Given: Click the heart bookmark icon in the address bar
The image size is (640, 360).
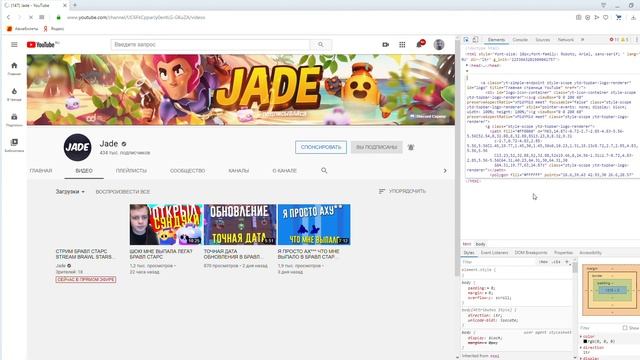Looking at the screenshot, I should (606, 17).
